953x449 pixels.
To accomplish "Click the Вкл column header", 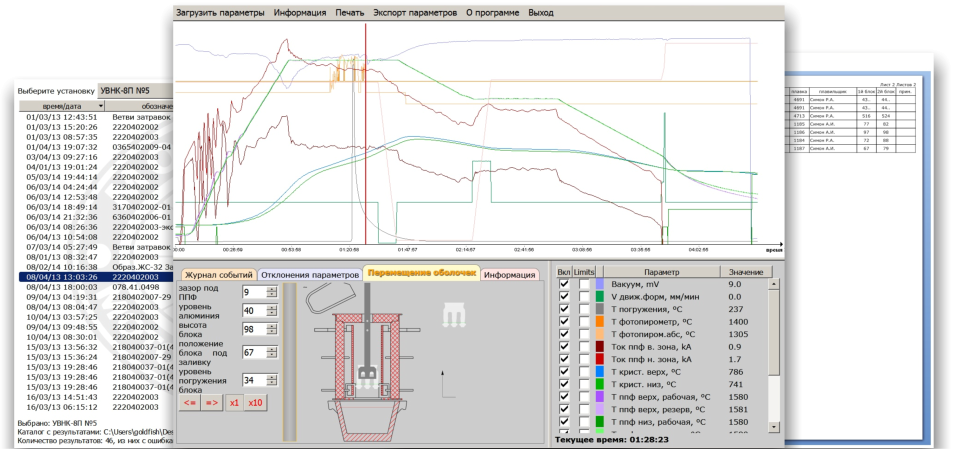I will (565, 272).
